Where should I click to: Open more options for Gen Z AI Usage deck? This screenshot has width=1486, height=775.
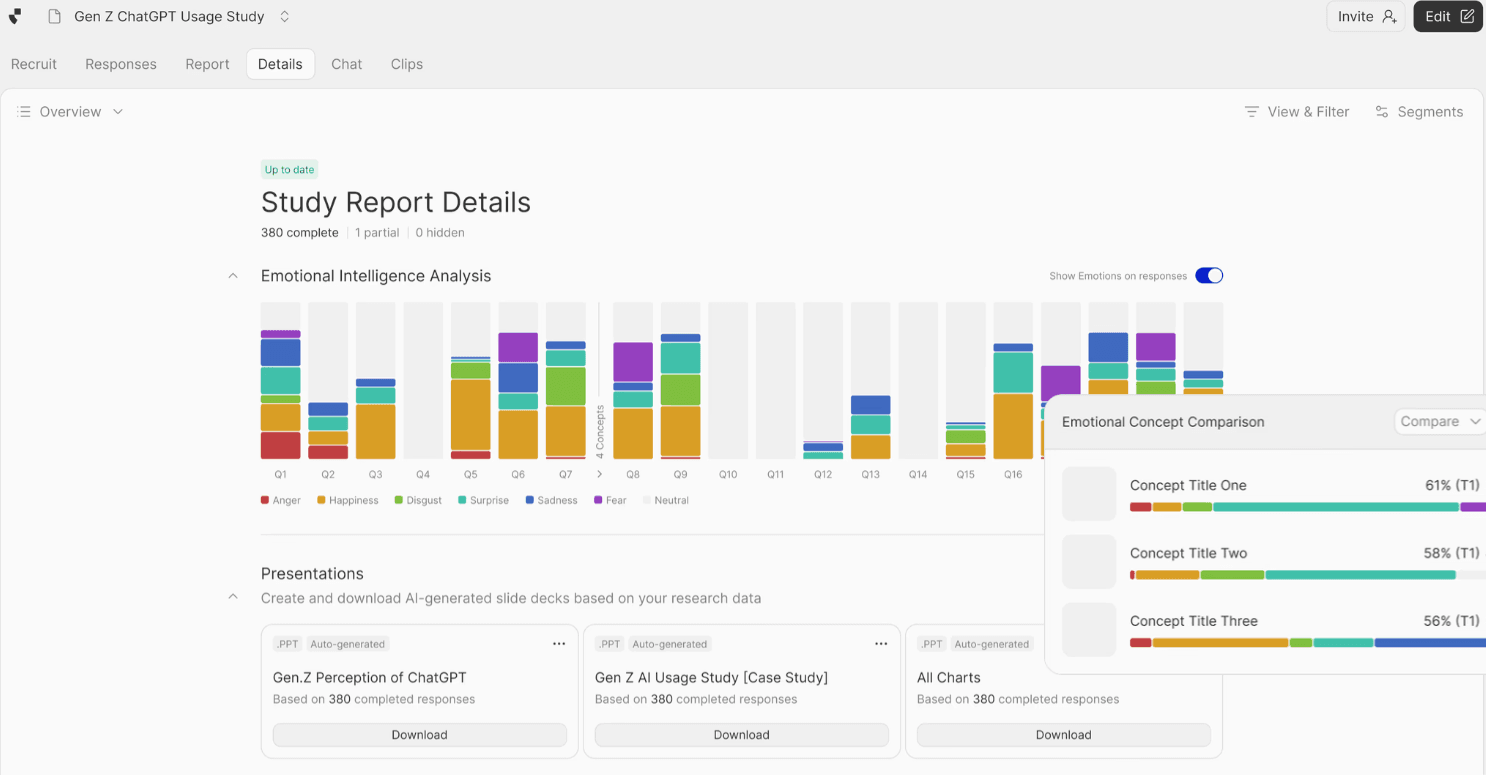click(881, 644)
